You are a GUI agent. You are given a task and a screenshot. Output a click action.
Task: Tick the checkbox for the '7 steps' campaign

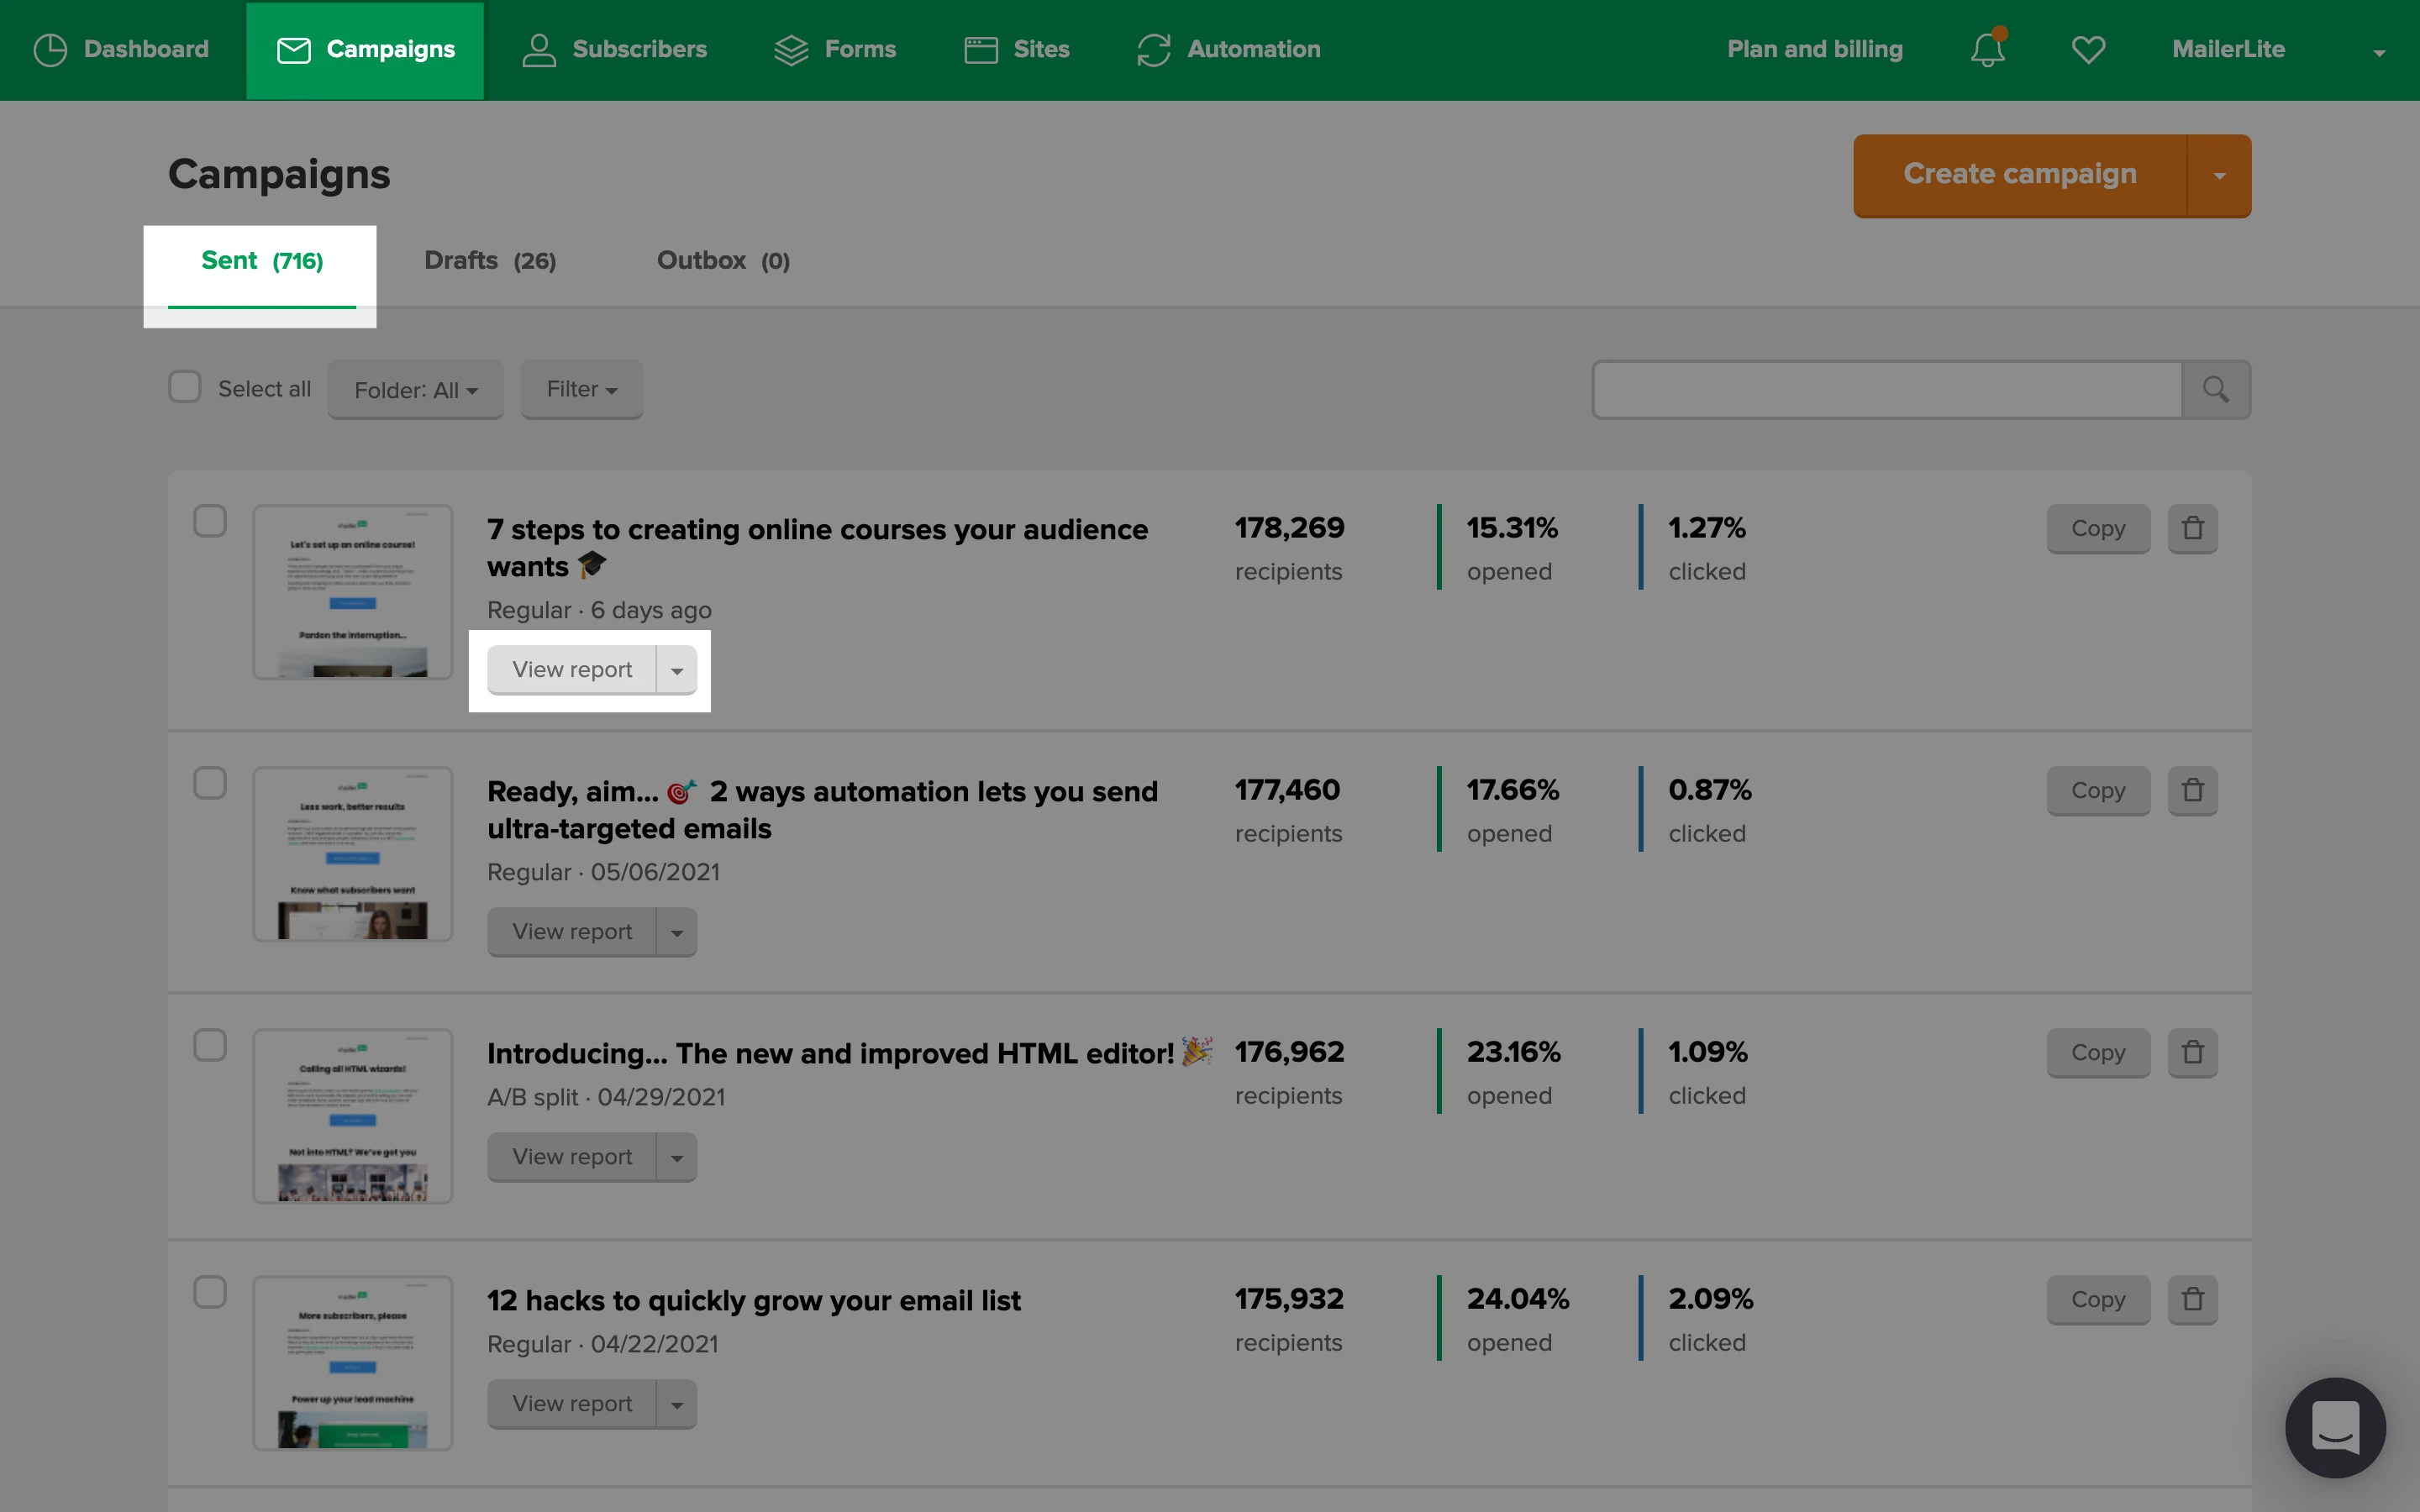pos(210,521)
